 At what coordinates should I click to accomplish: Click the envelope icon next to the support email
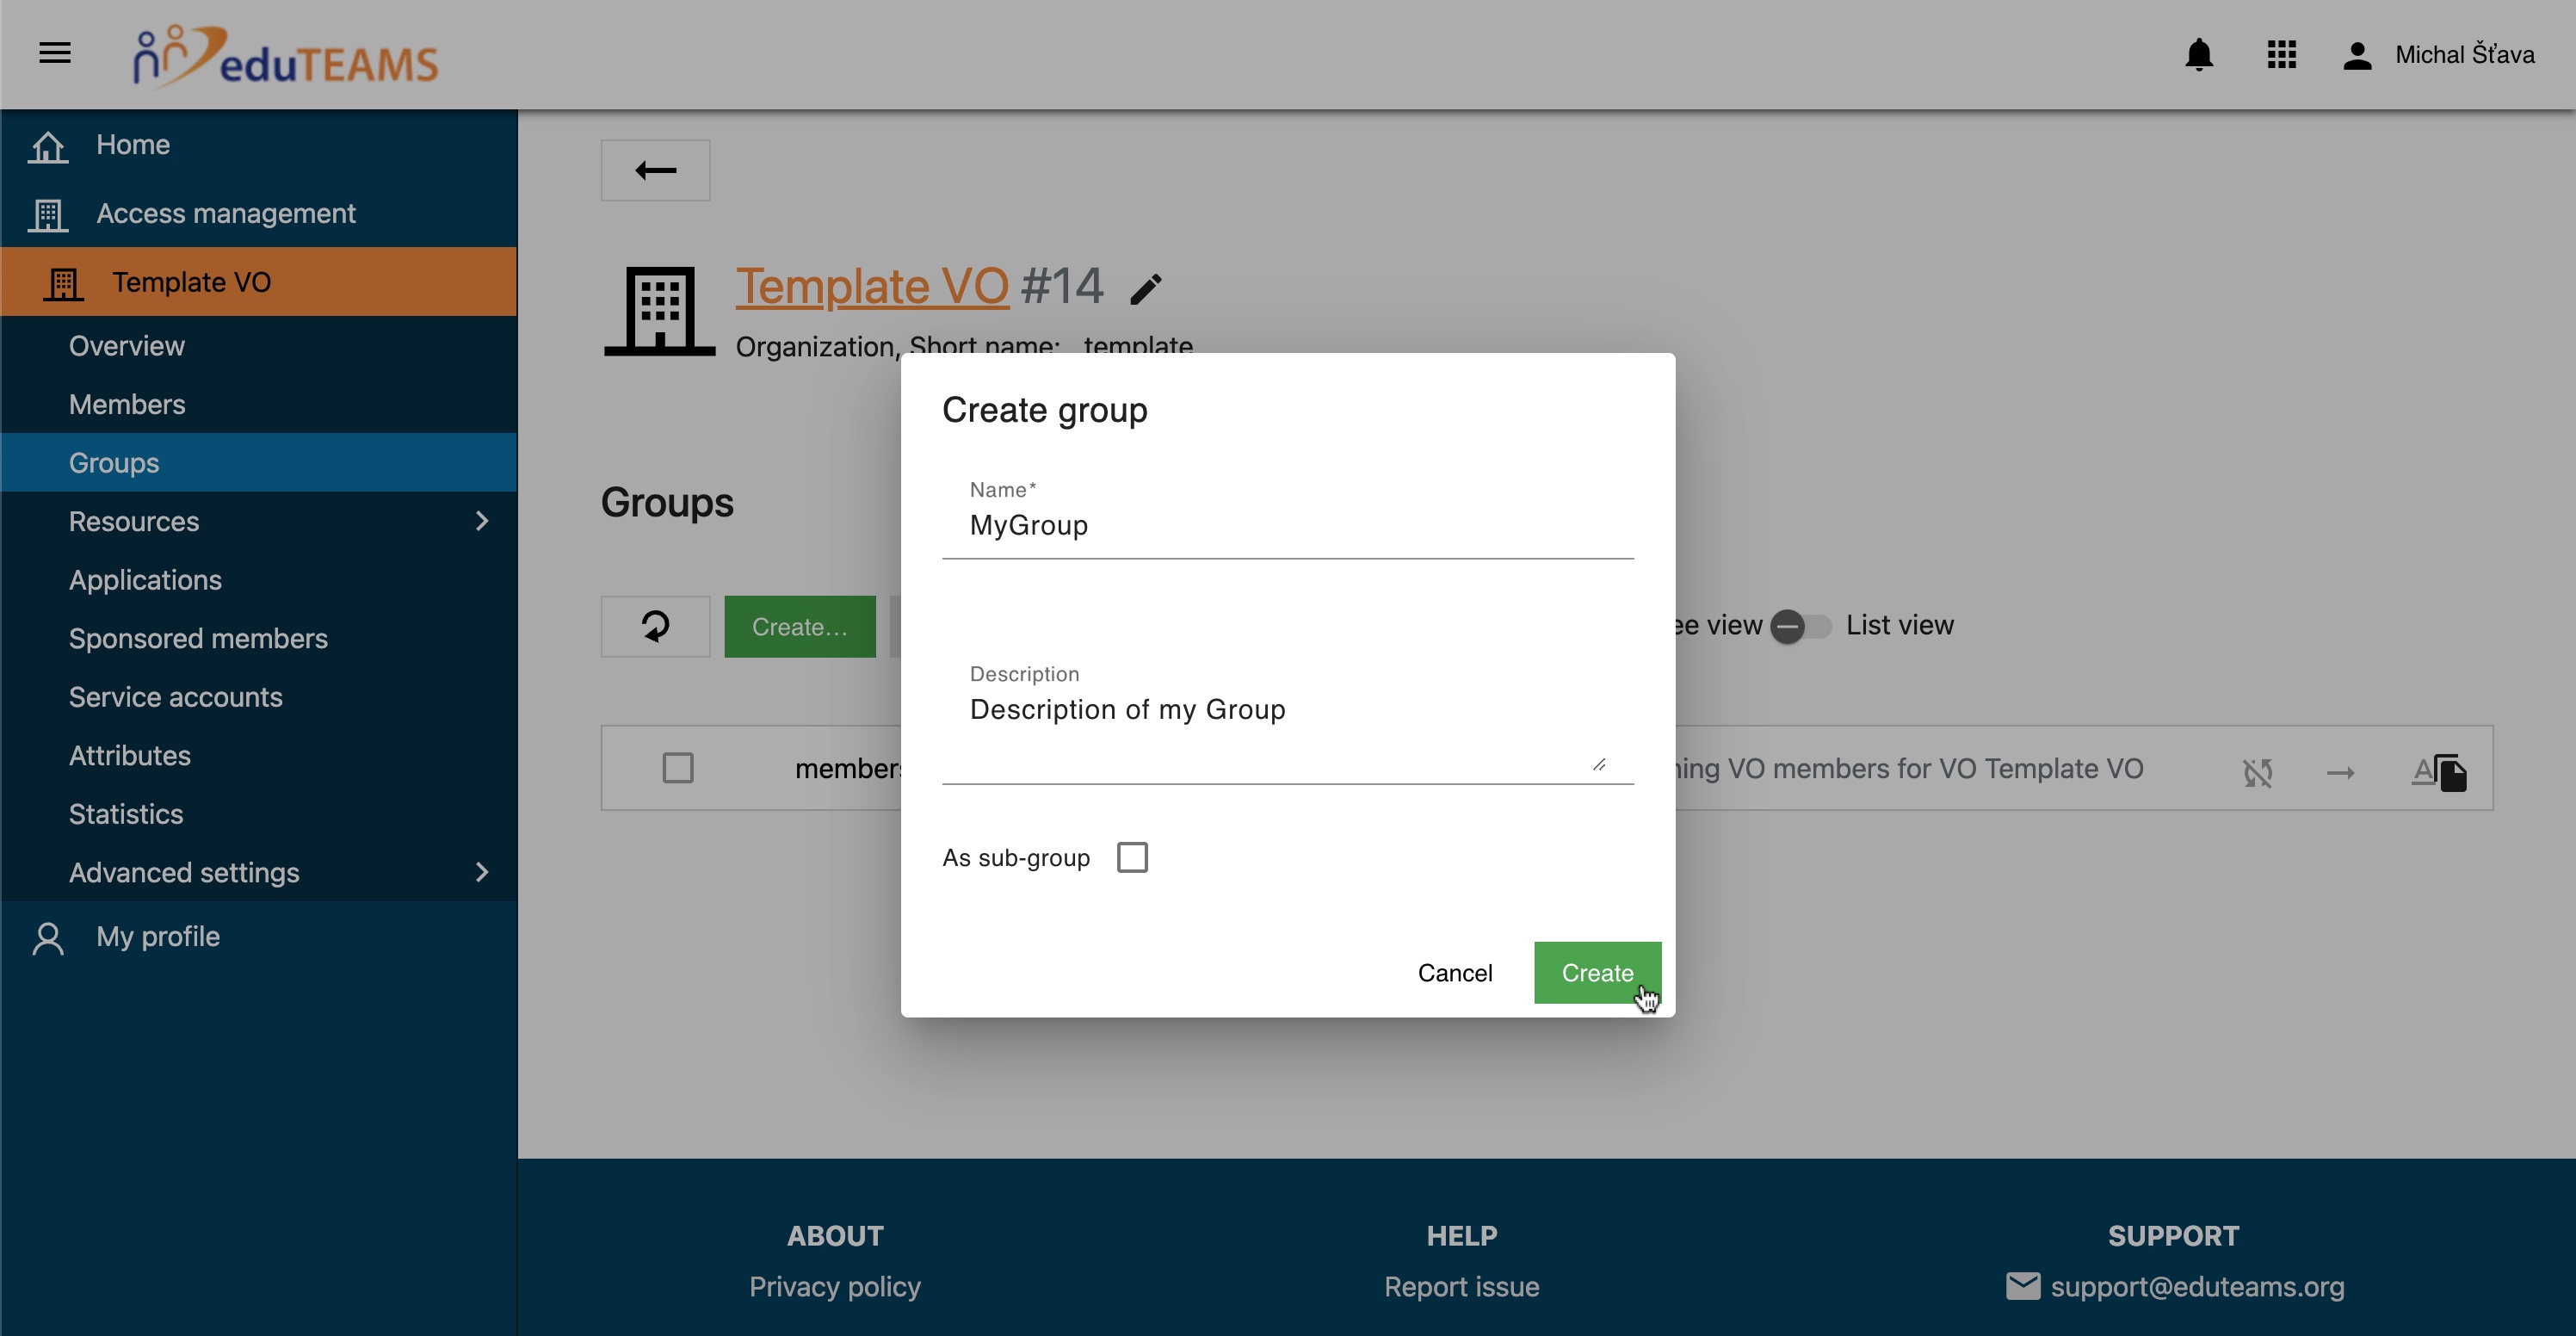[2022, 1286]
